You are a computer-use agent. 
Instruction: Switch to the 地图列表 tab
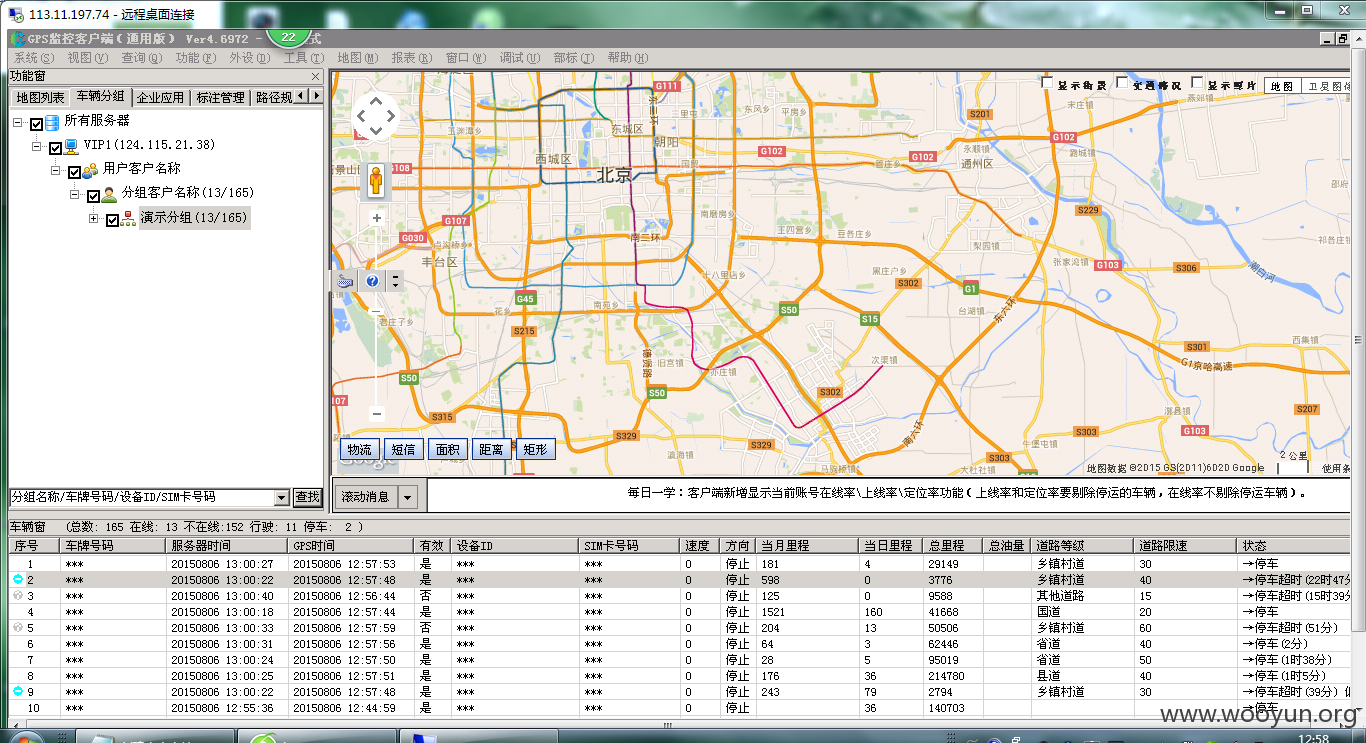[x=40, y=97]
